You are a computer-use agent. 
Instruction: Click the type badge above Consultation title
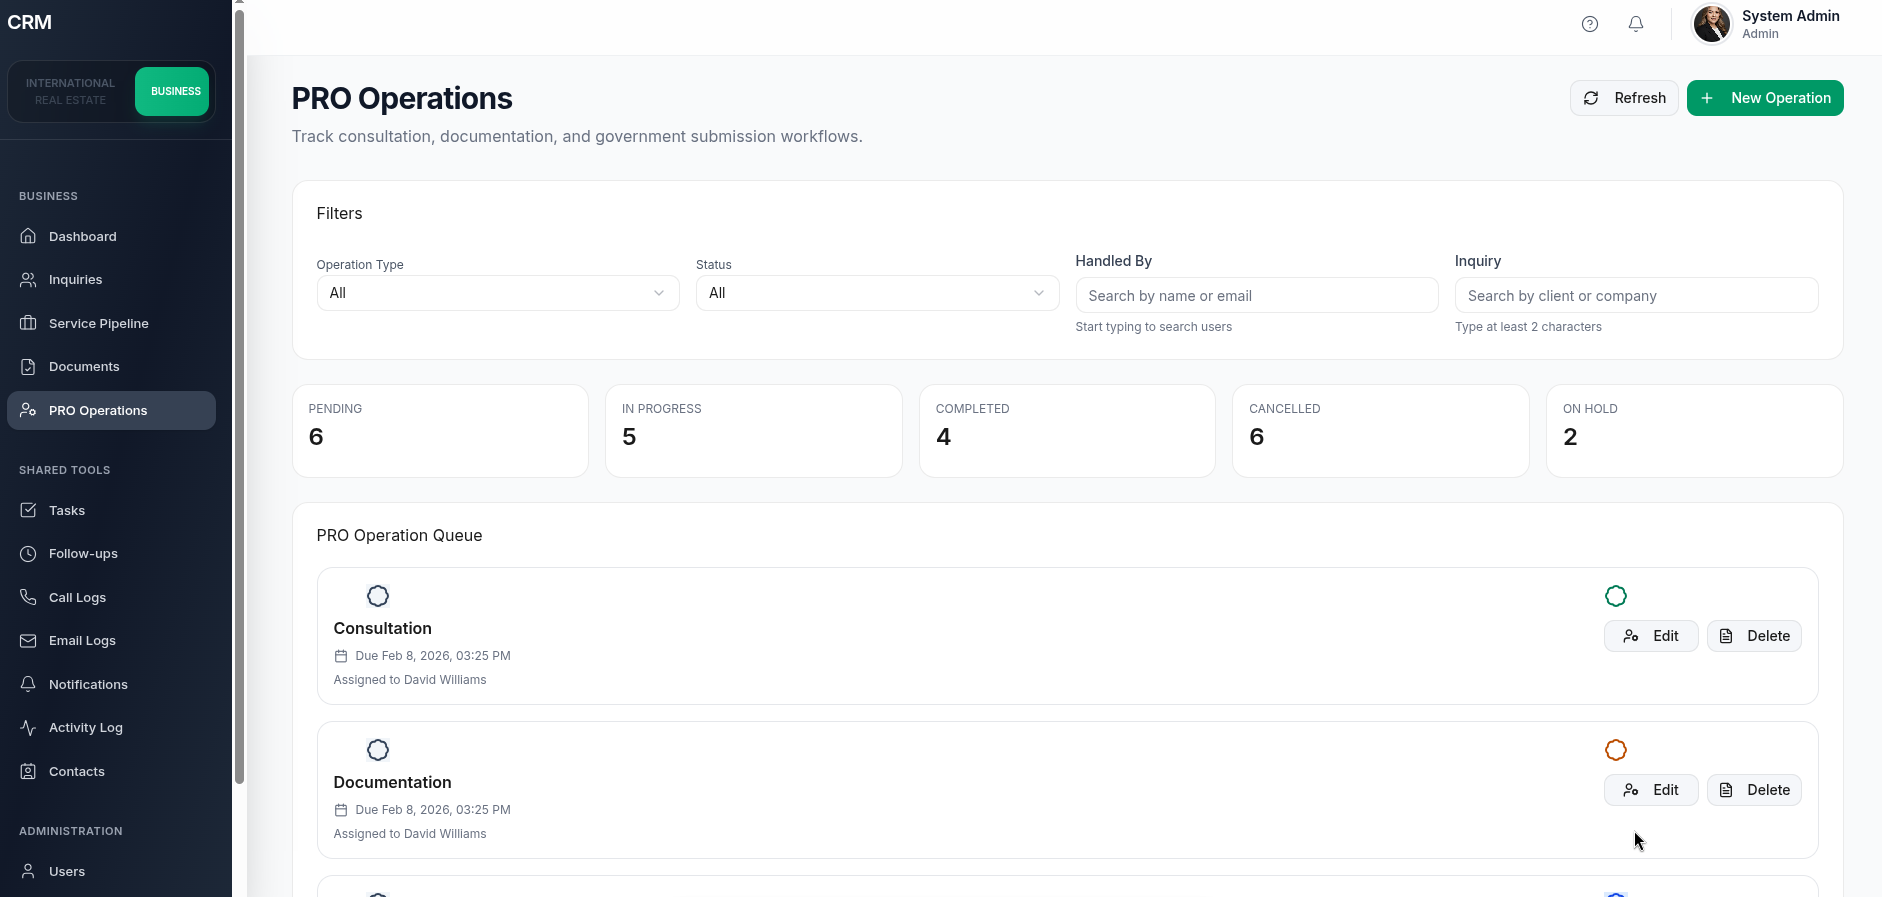tap(378, 596)
